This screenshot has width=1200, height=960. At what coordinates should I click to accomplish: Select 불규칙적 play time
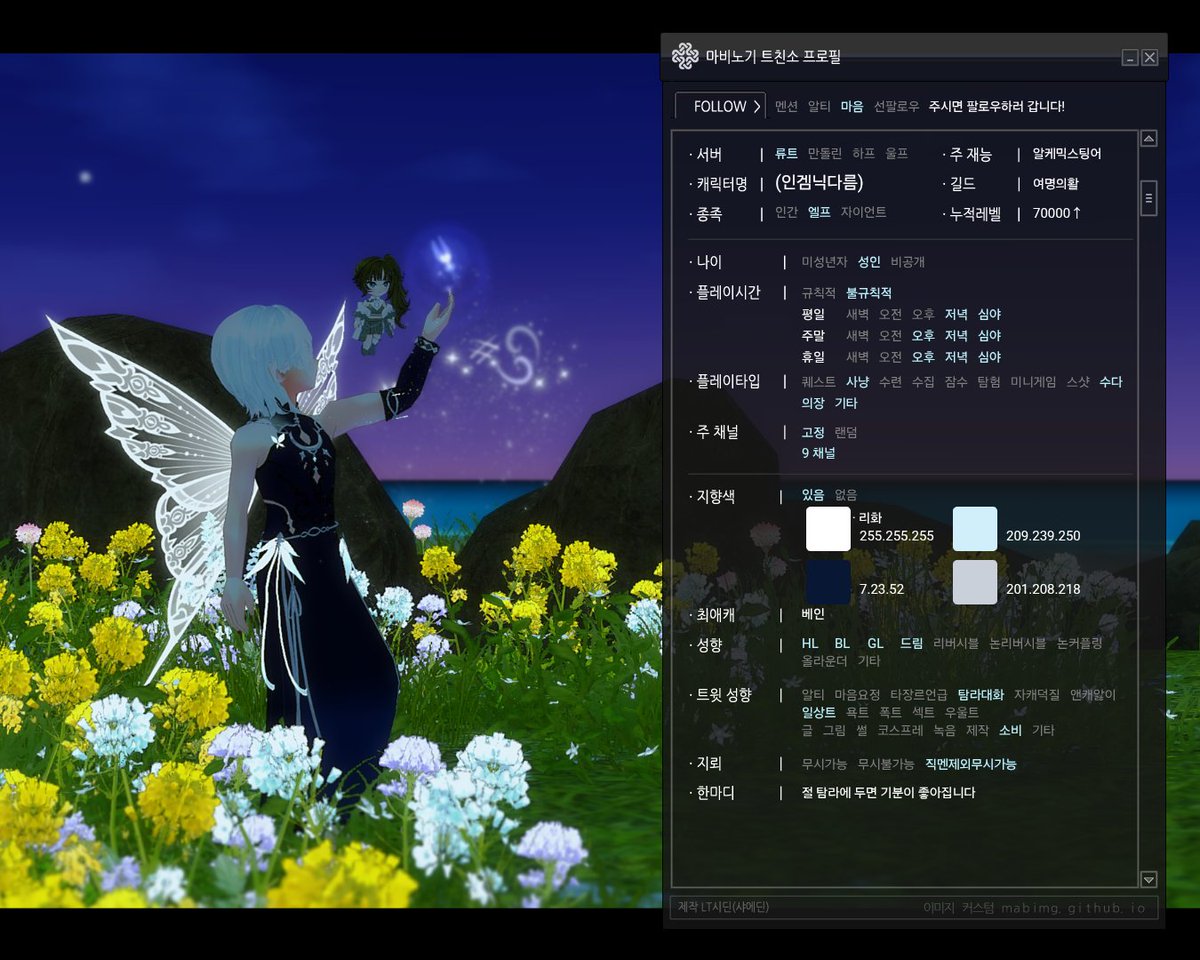pyautogui.click(x=869, y=293)
